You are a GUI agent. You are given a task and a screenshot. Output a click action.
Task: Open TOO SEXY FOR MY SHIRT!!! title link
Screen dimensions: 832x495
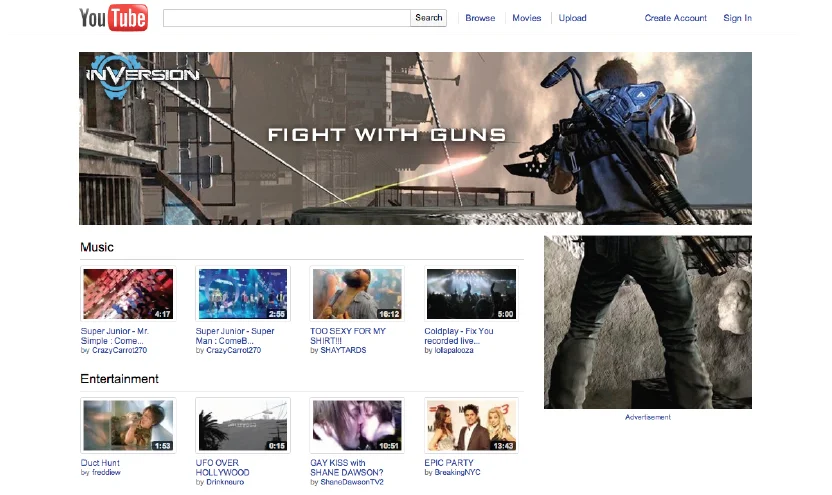coord(348,336)
